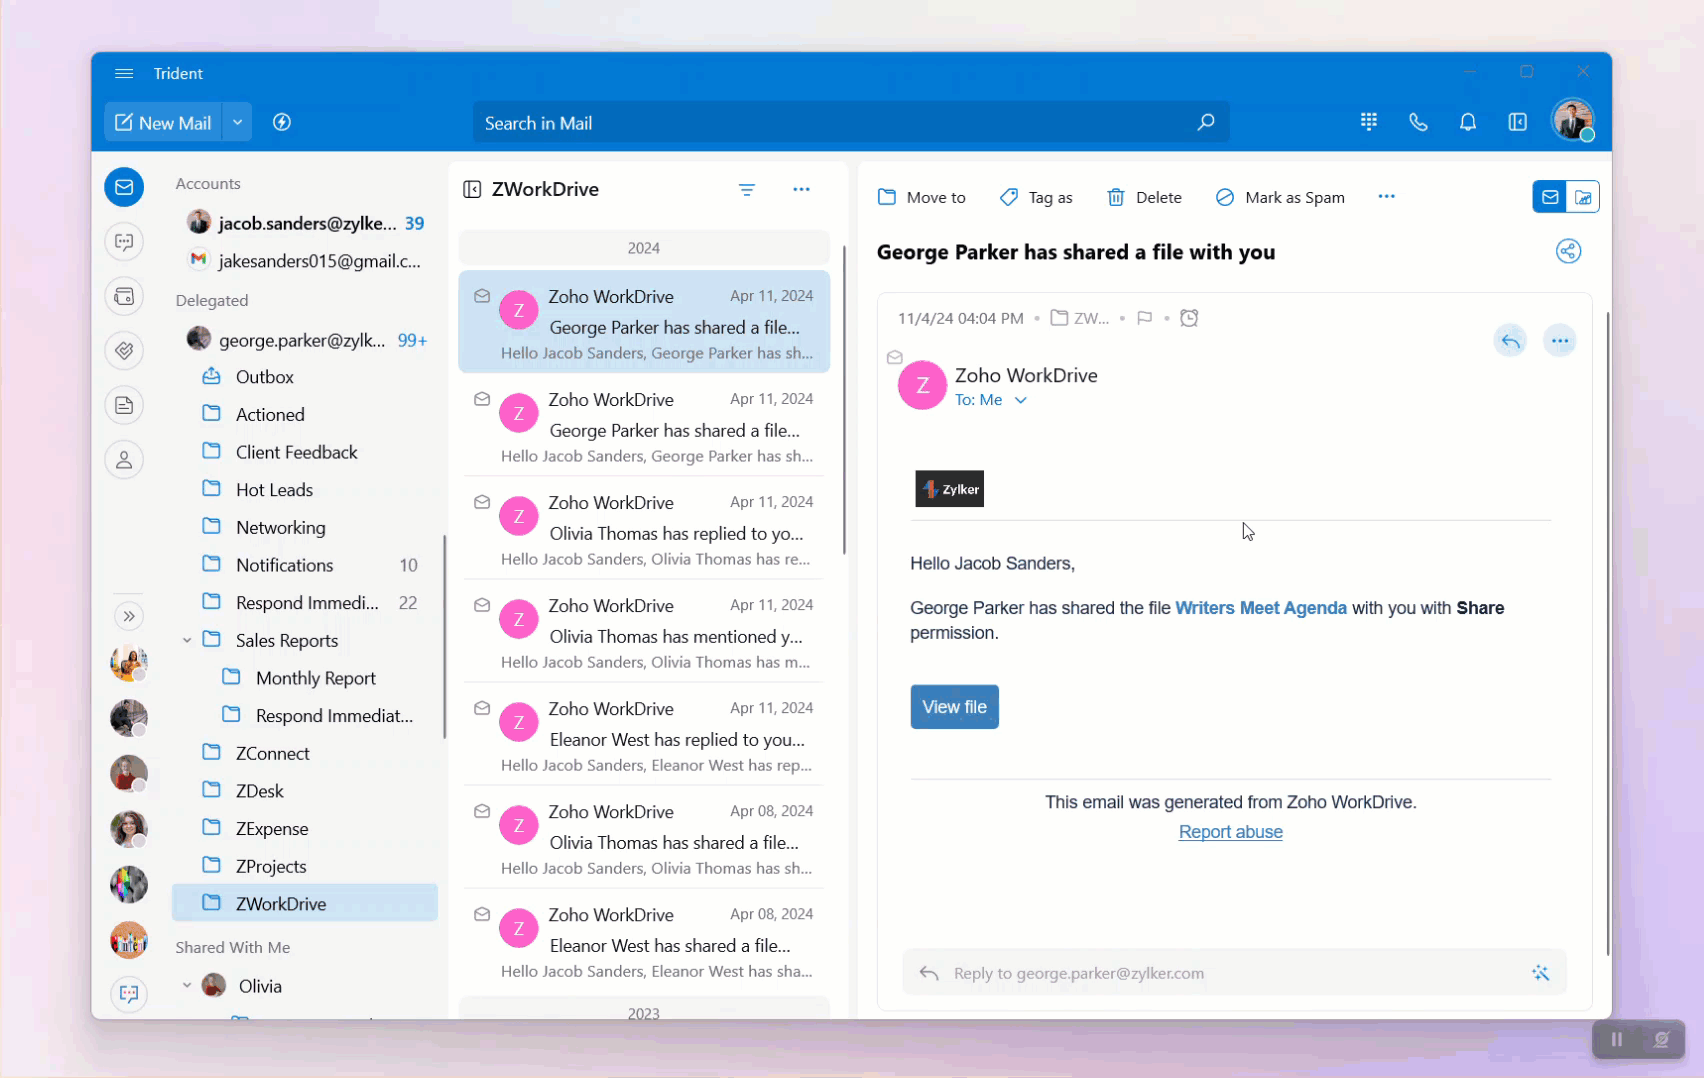Open the apps grid icon
1704x1078 pixels.
[x=1369, y=121]
